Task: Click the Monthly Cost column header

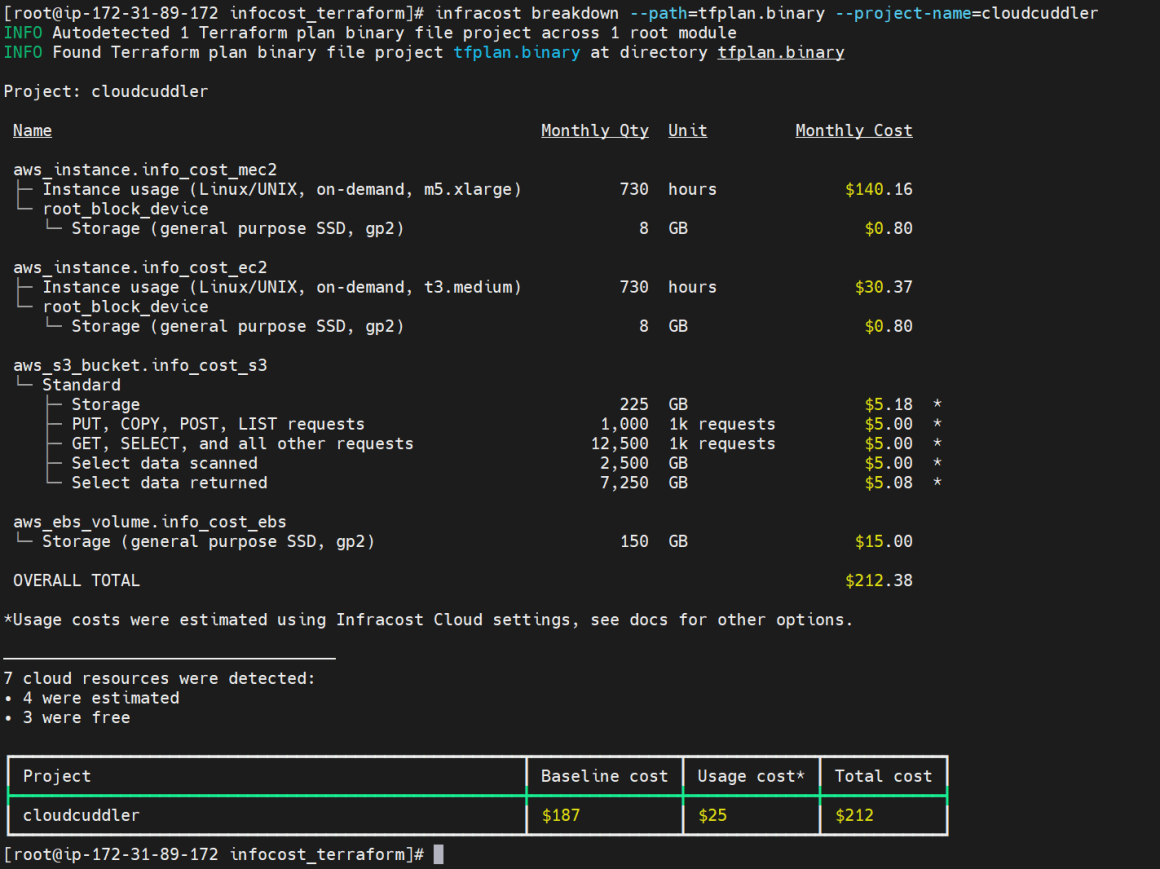Action: click(854, 131)
